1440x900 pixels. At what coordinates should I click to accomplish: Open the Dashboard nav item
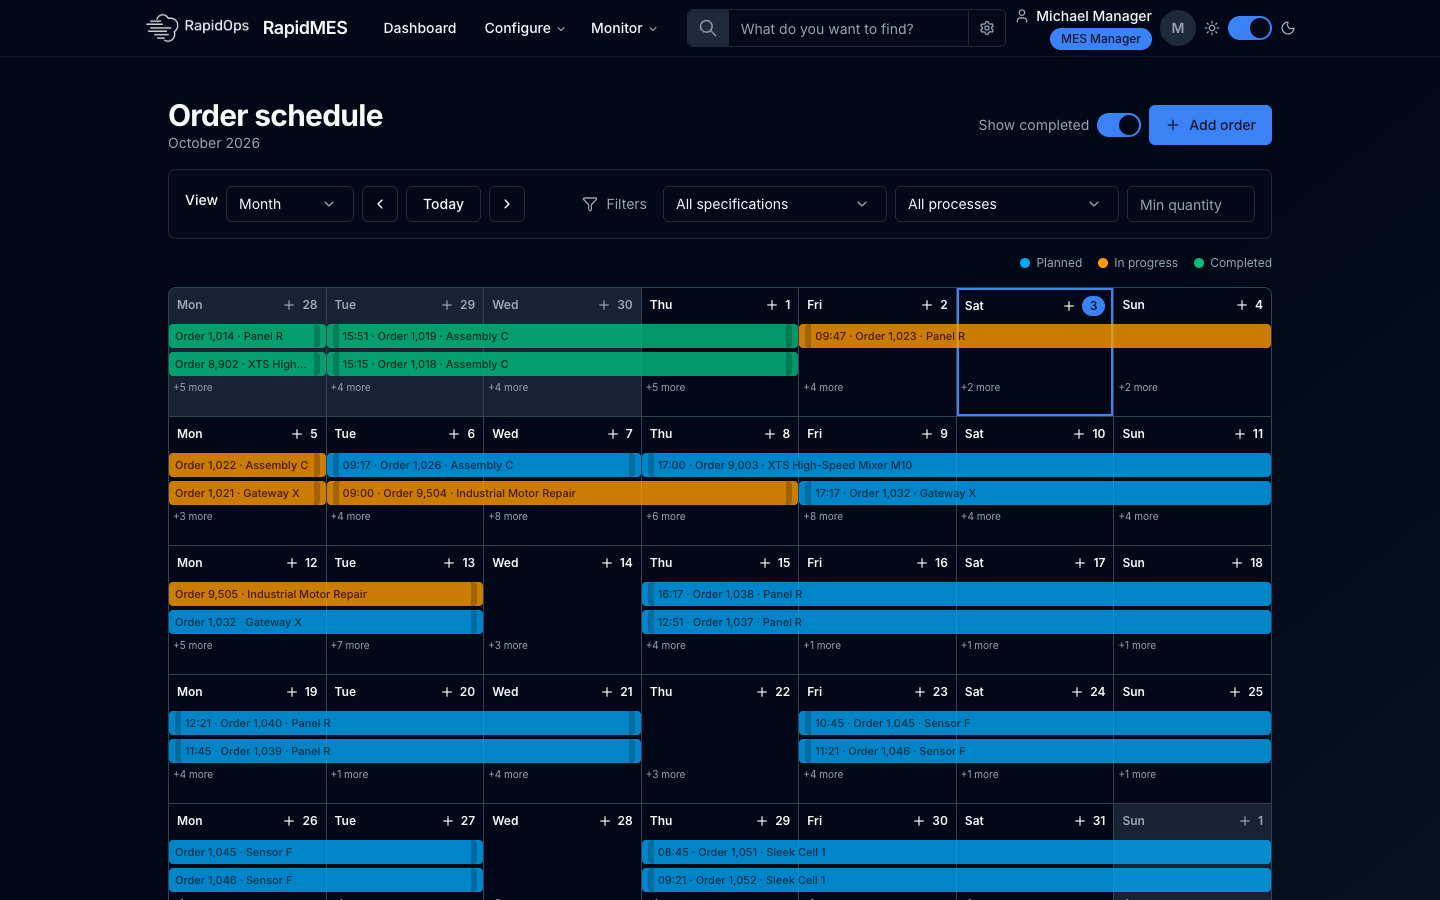click(x=420, y=28)
